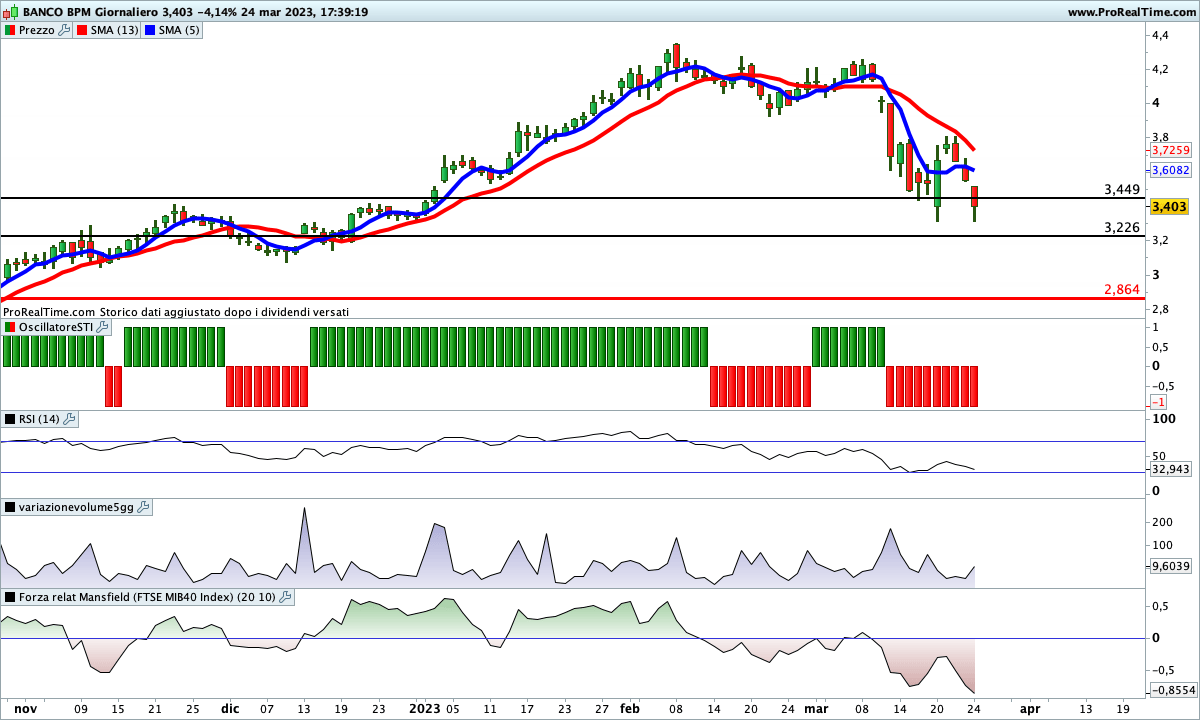This screenshot has height=720, width=1200.
Task: Select the SMA (5) indicator label
Action: (x=178, y=30)
